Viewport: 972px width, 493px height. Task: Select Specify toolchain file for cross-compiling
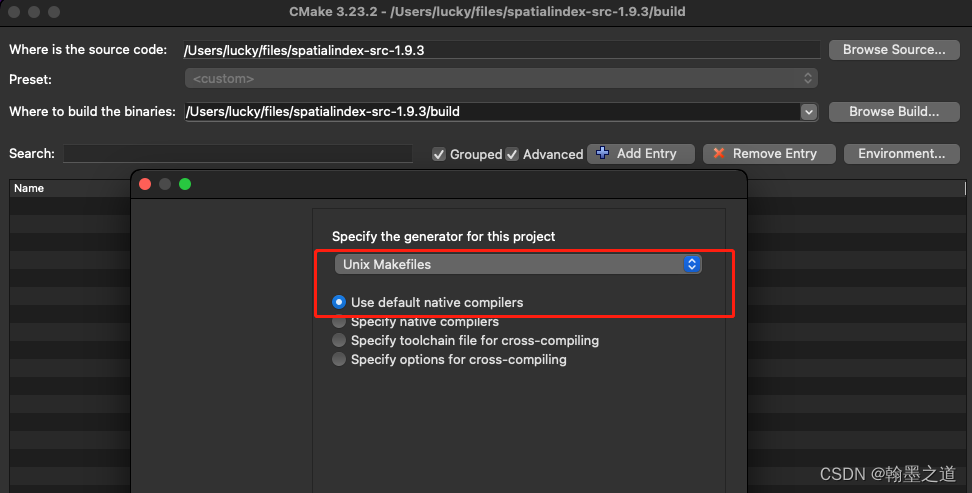point(340,341)
